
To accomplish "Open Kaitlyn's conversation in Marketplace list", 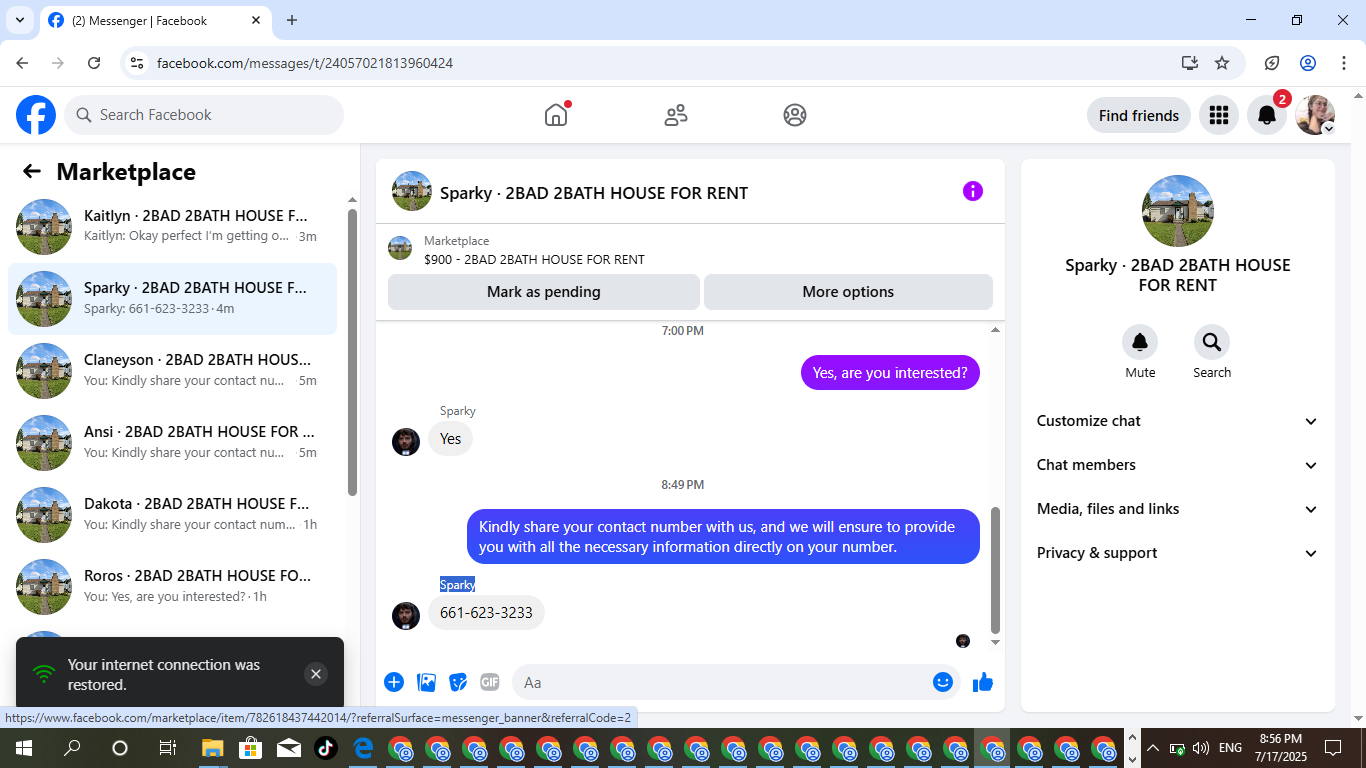I will tap(172, 226).
